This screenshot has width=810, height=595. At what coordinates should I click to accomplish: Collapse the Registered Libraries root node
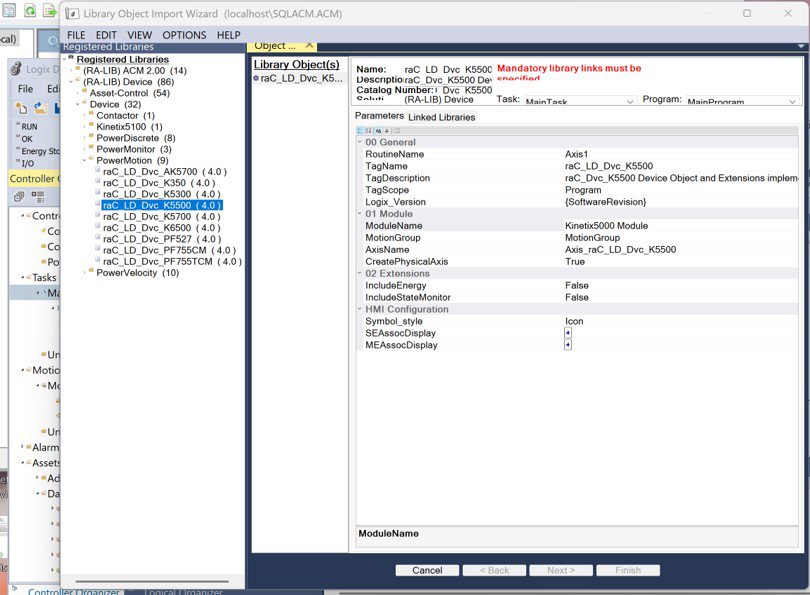[65, 59]
